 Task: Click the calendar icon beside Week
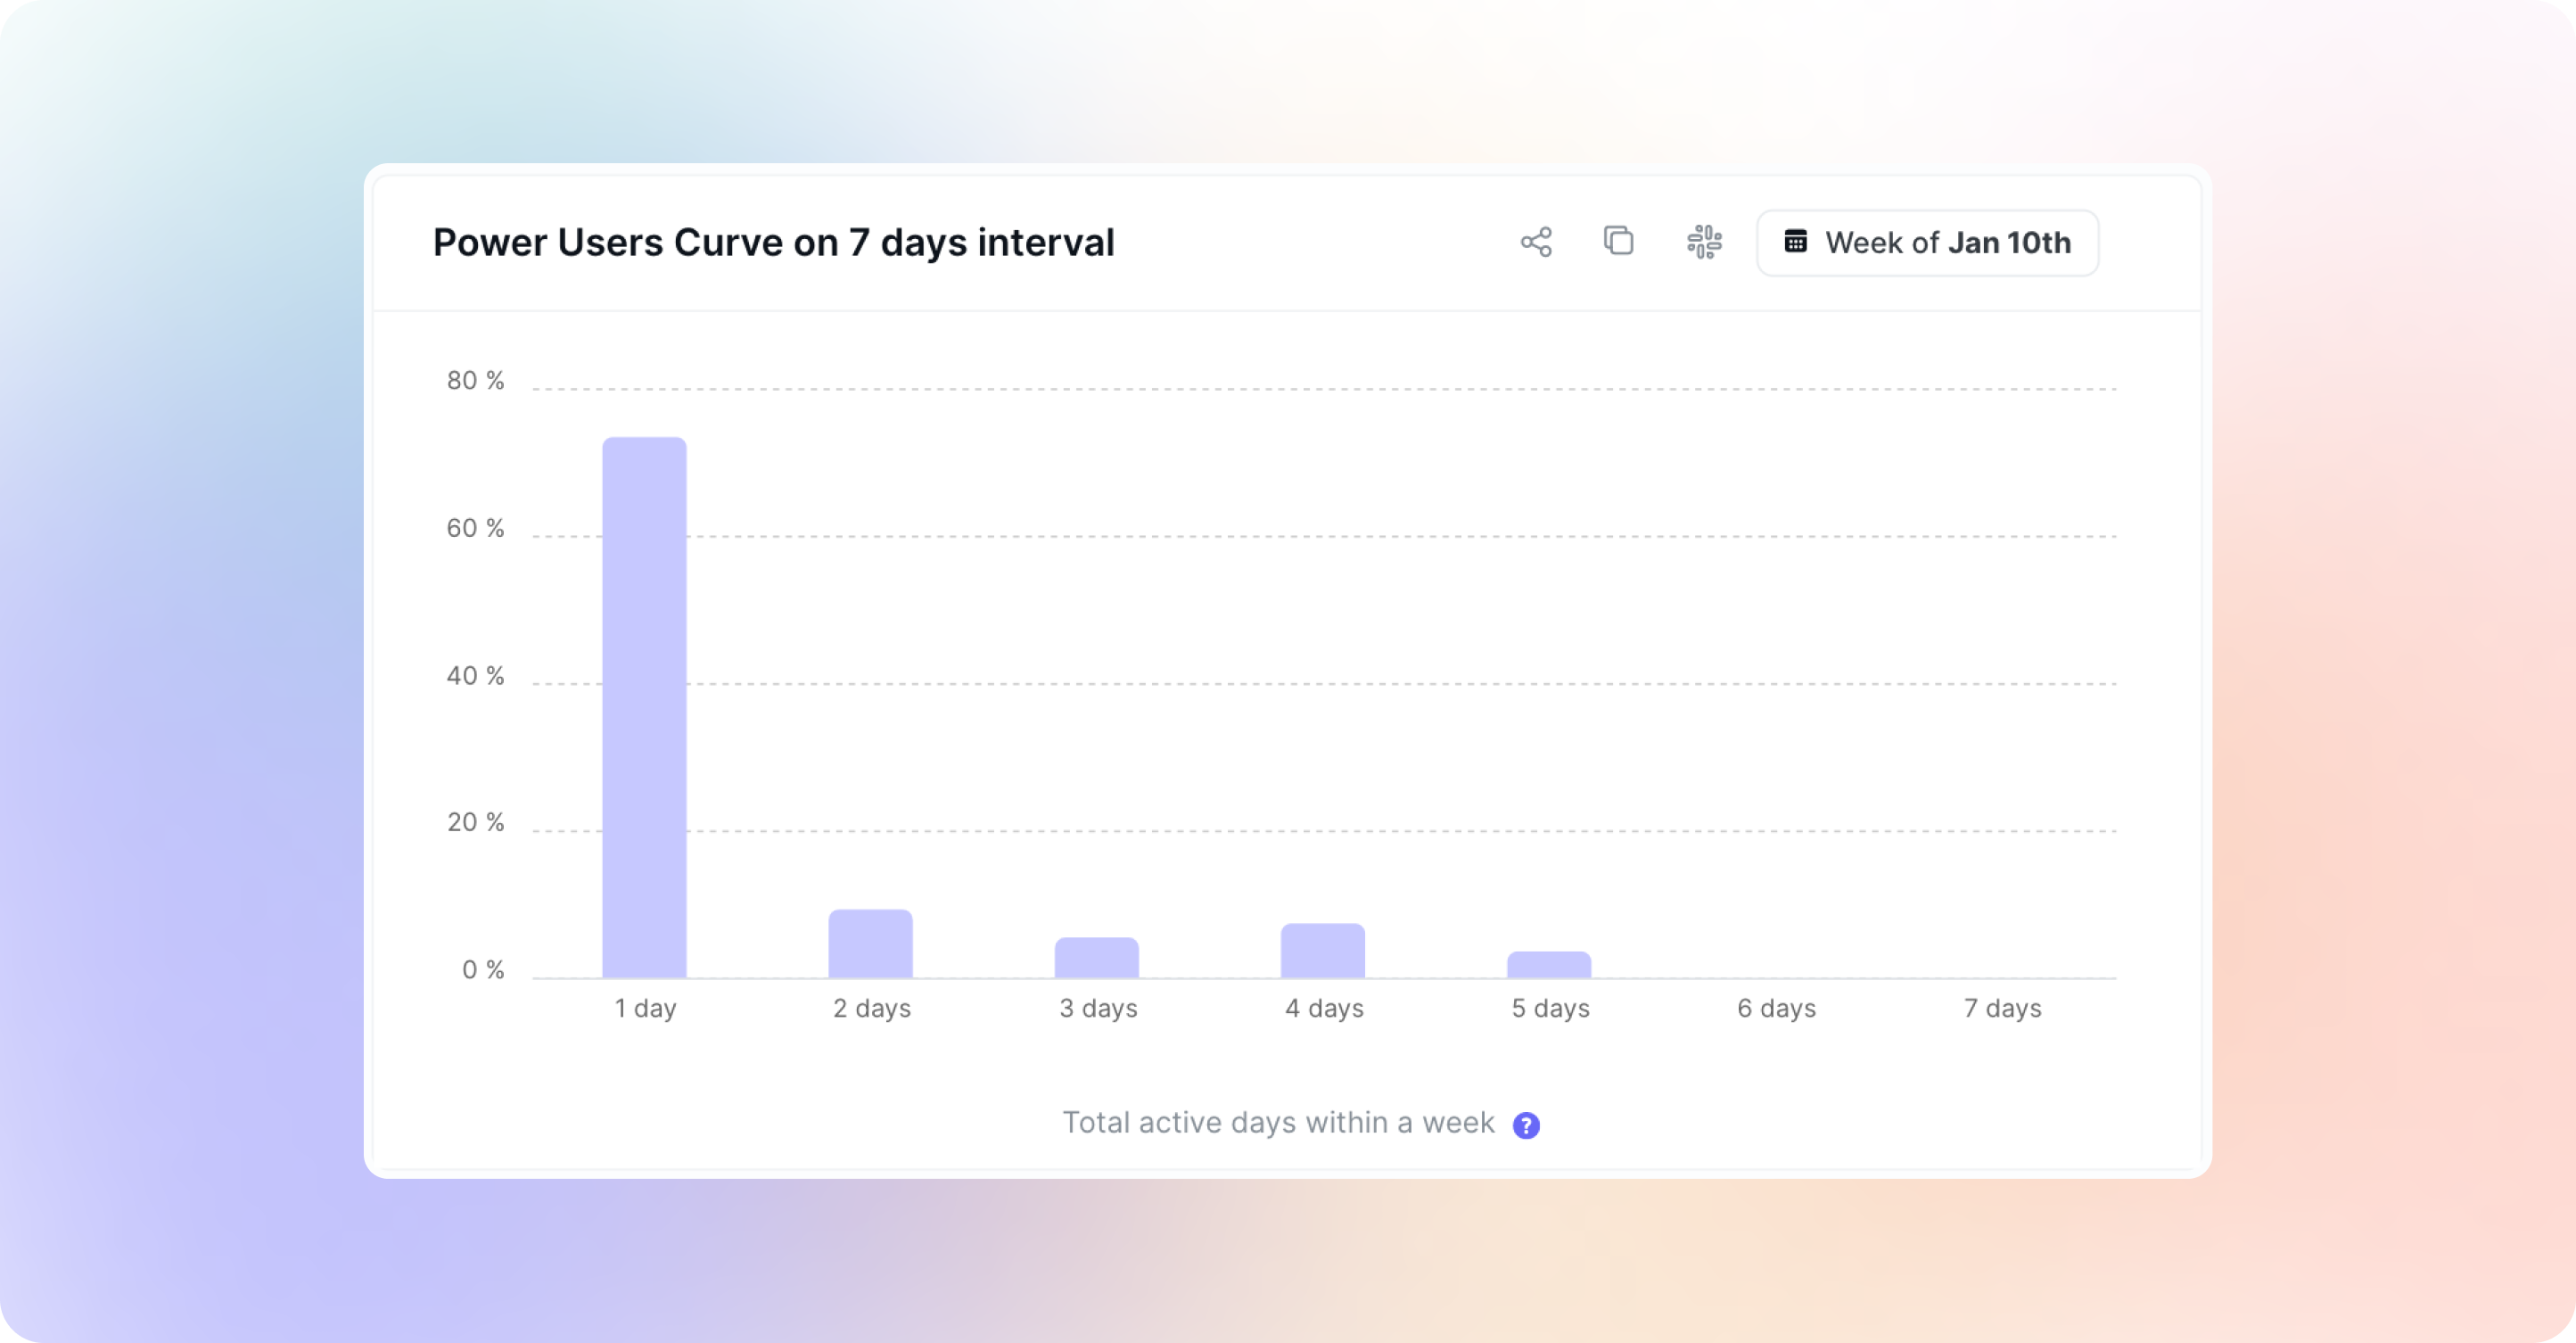point(1796,242)
